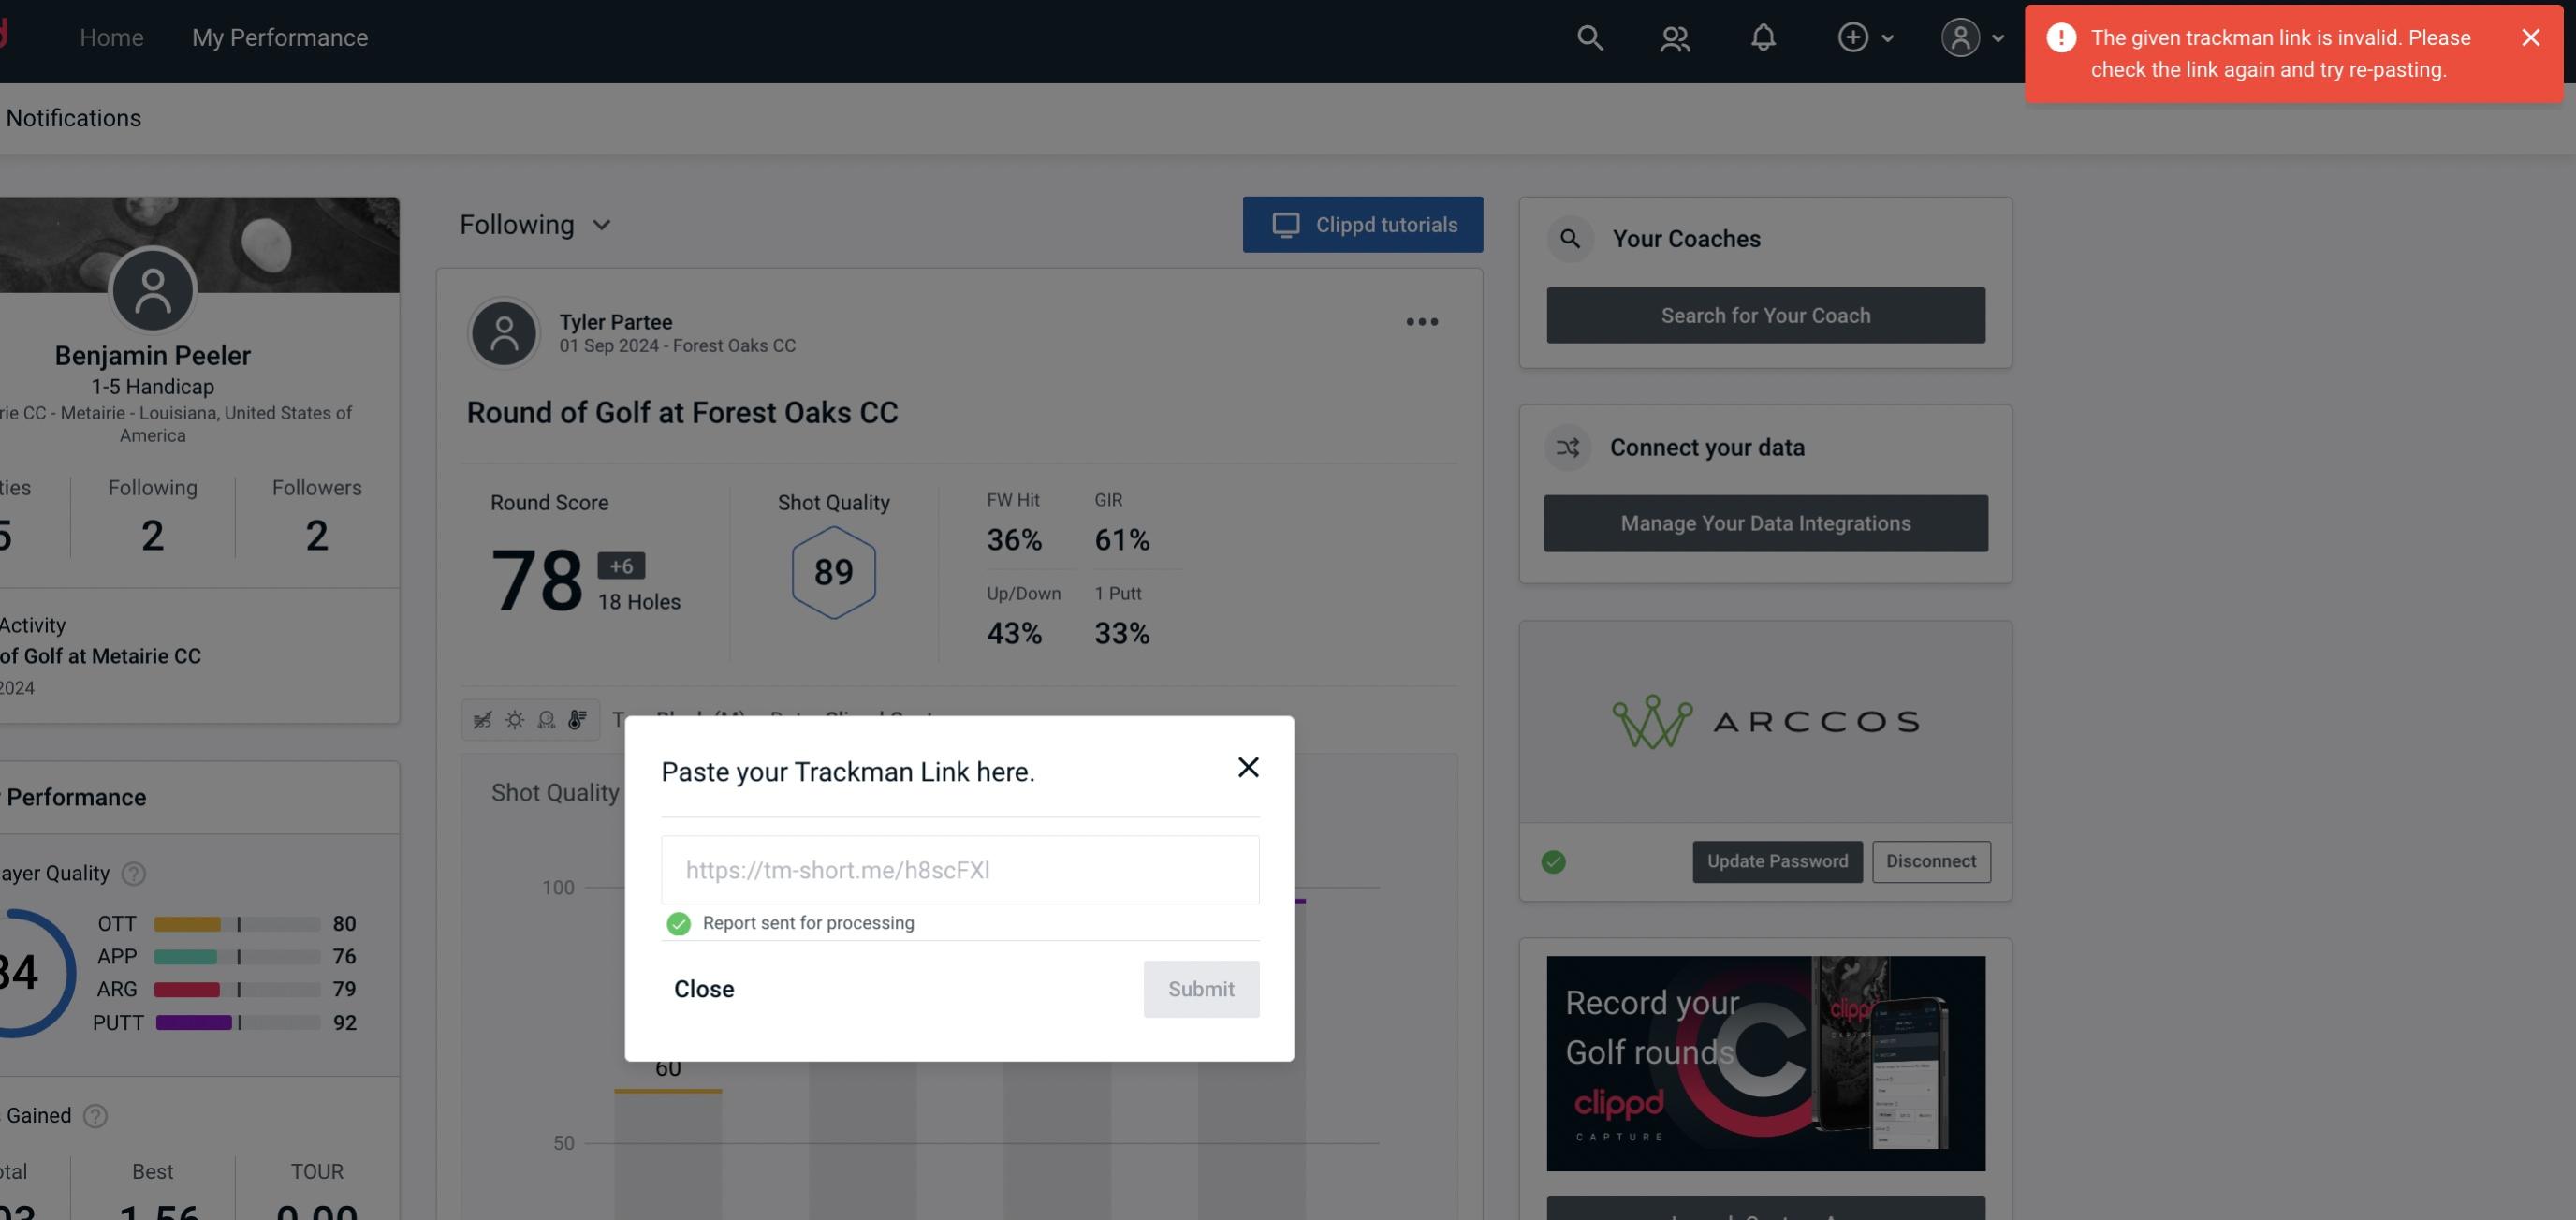The image size is (2576, 1220).
Task: Click the notifications bell icon
Action: coord(1763,37)
